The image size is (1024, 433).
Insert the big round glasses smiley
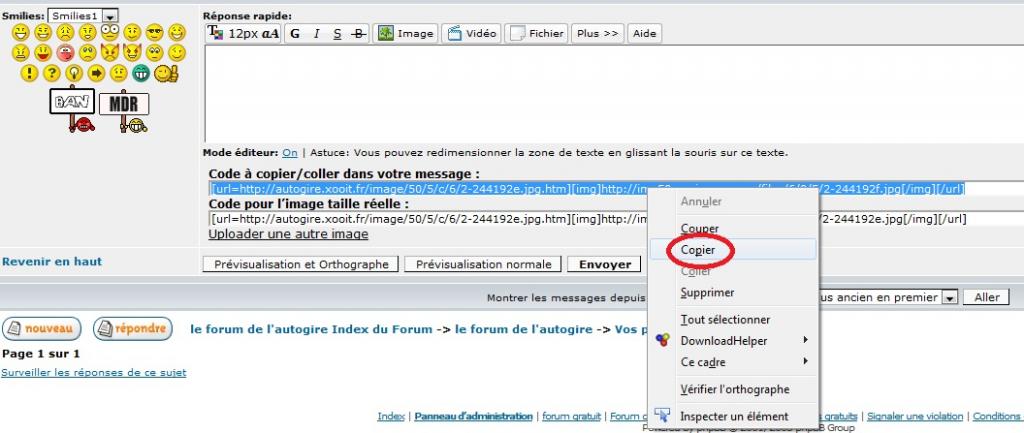point(109,32)
